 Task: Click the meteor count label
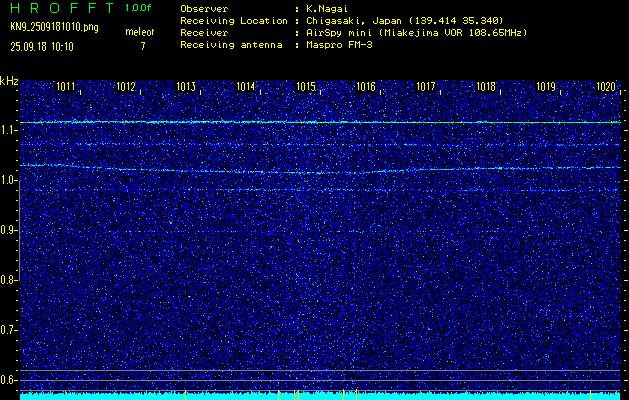point(140,32)
